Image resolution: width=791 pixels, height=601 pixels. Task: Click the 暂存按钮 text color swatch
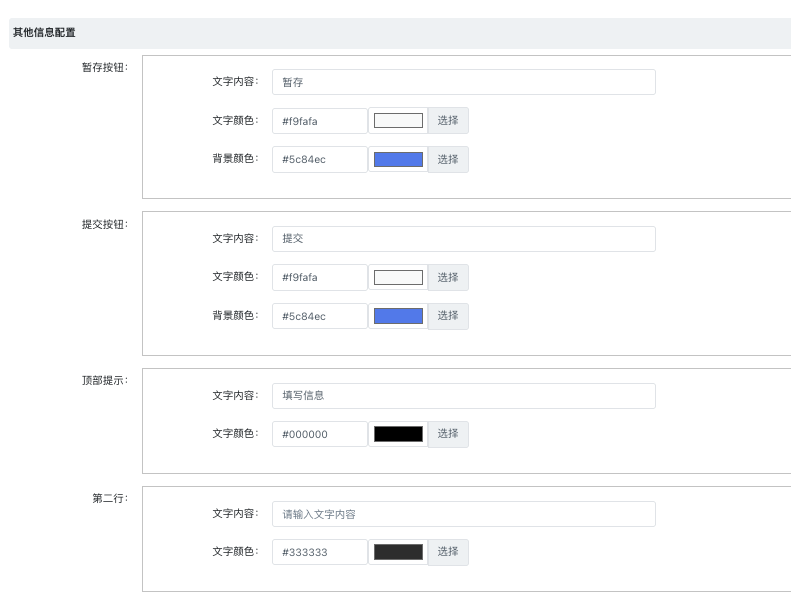pos(398,121)
